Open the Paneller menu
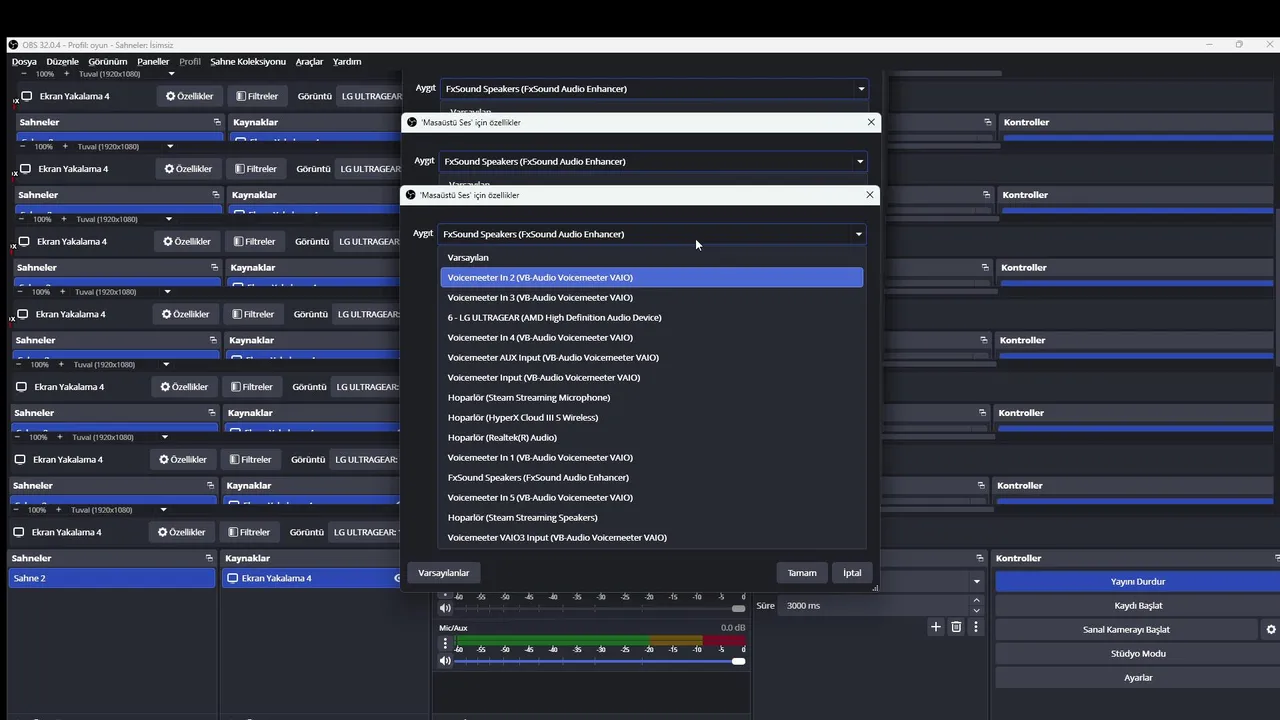The height and width of the screenshot is (720, 1280). (153, 61)
